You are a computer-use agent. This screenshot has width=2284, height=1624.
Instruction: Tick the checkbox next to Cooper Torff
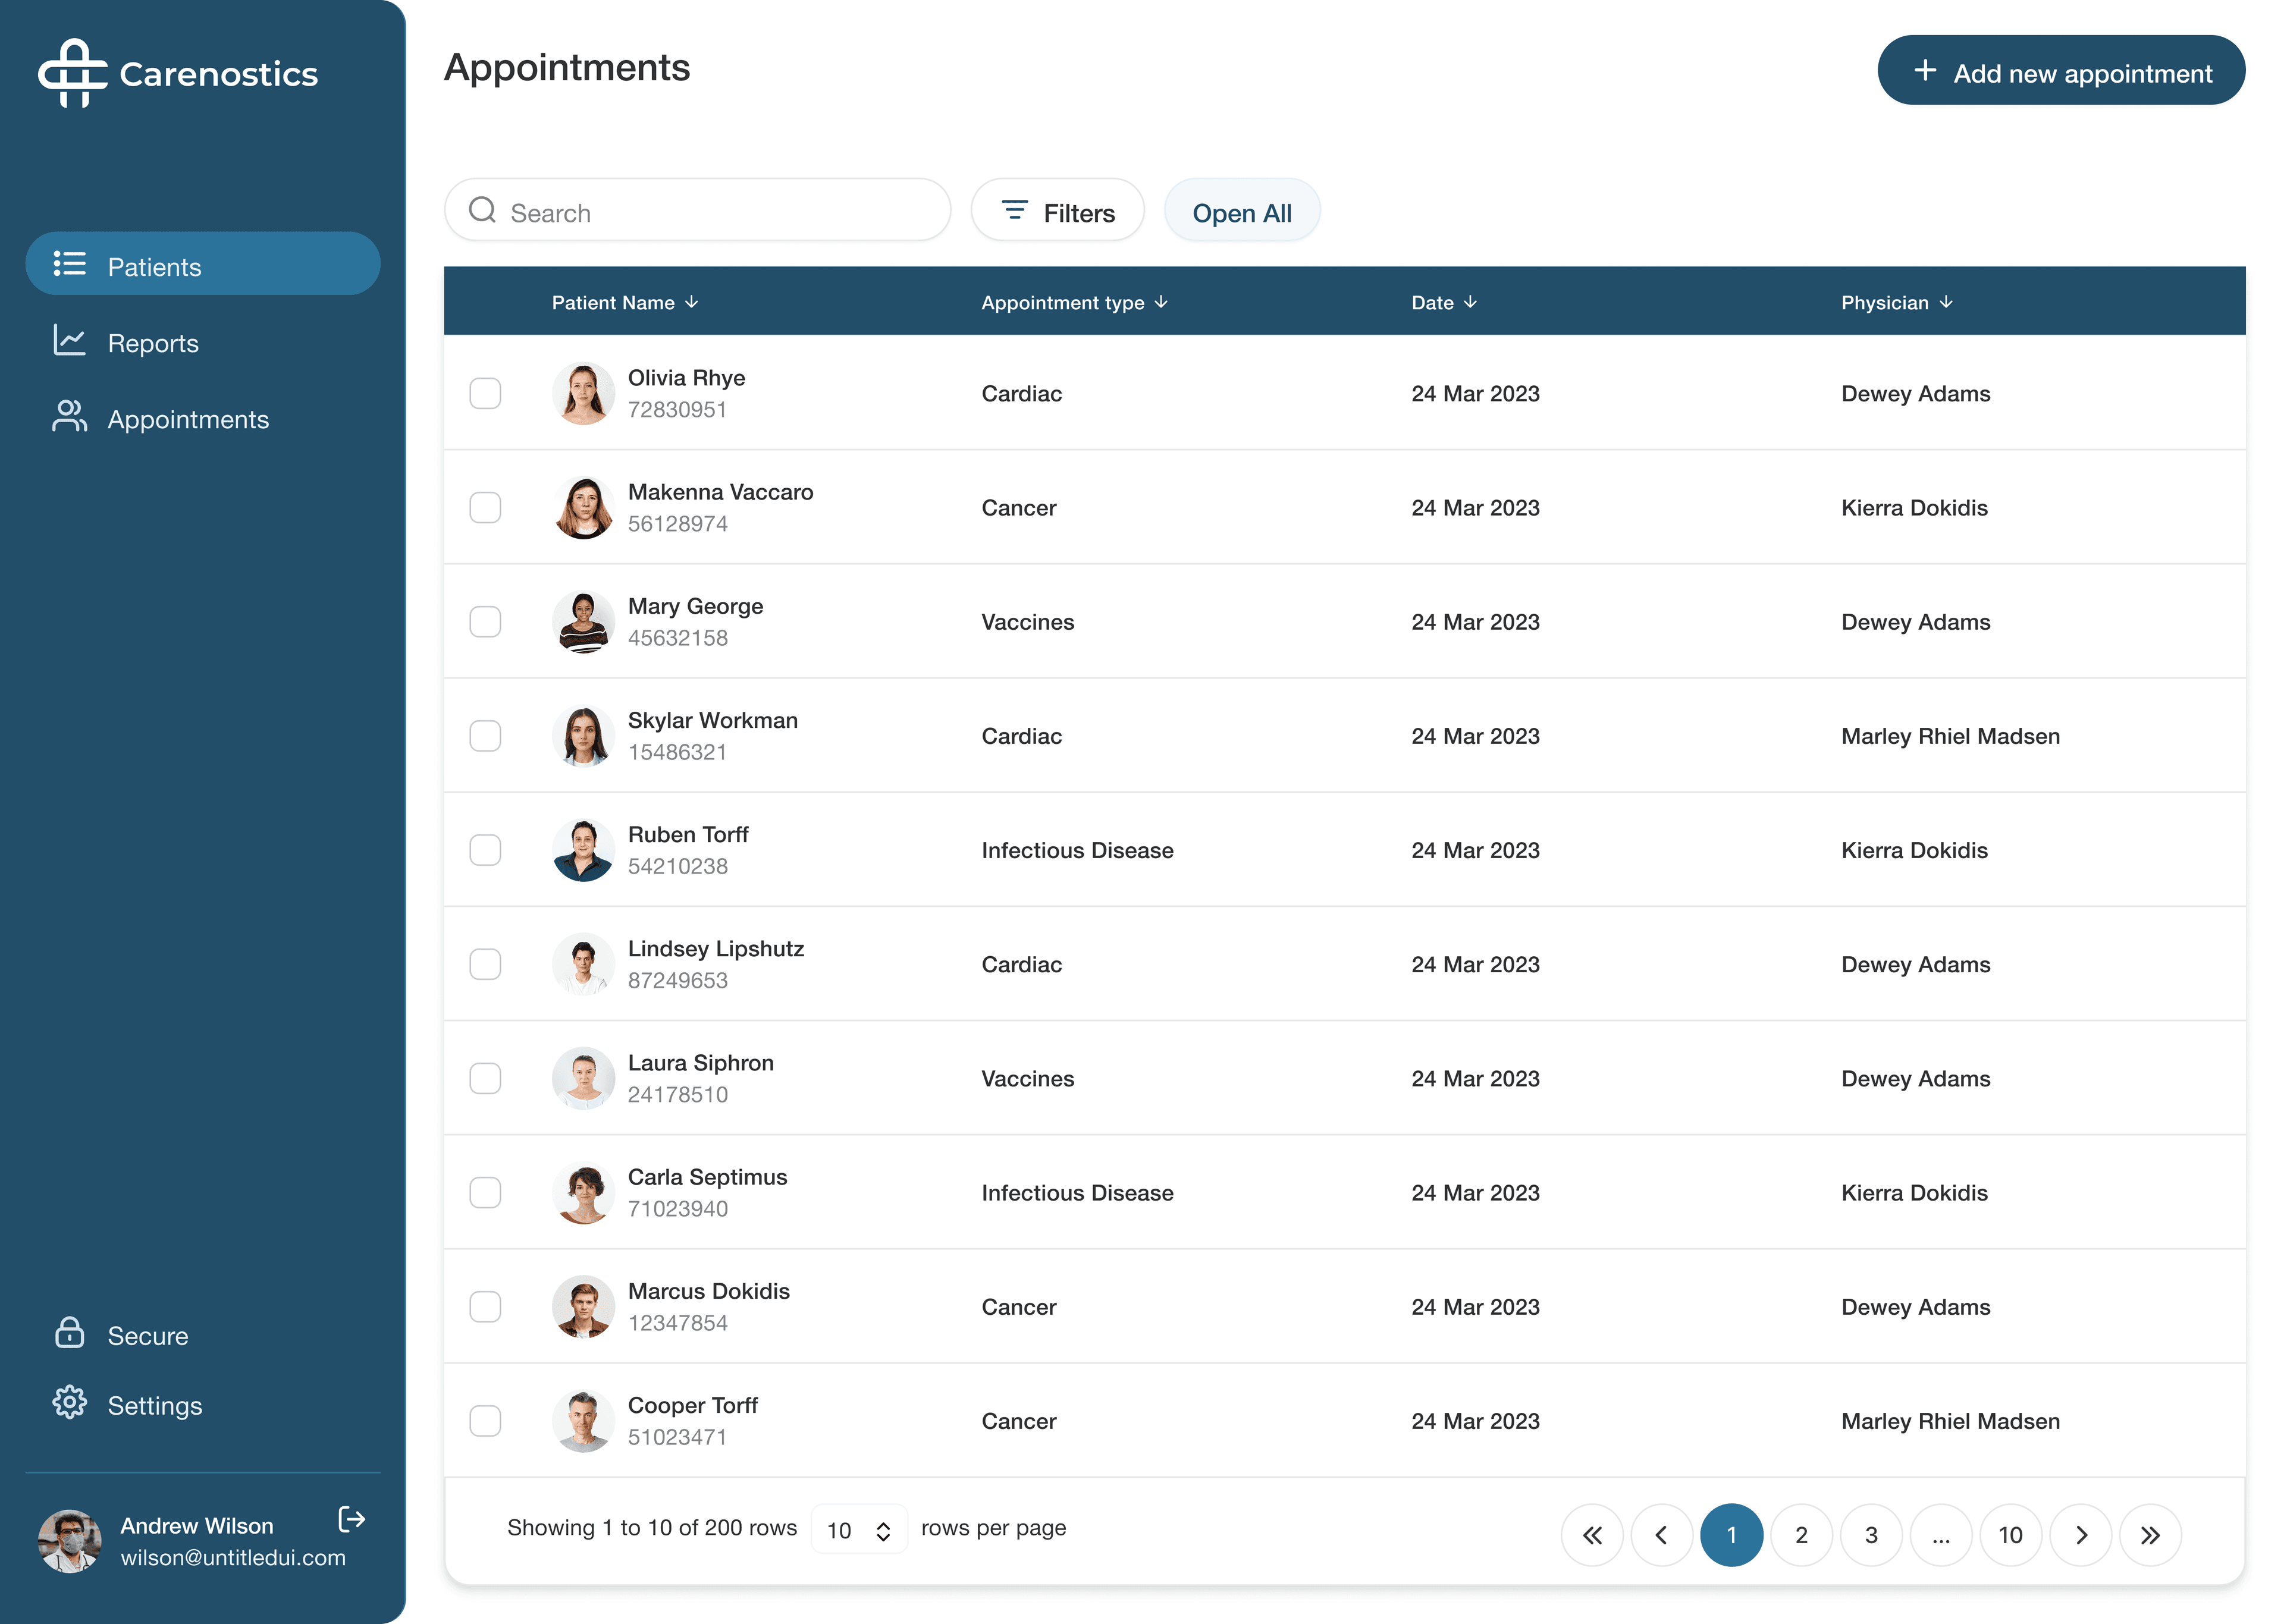tap(485, 1420)
